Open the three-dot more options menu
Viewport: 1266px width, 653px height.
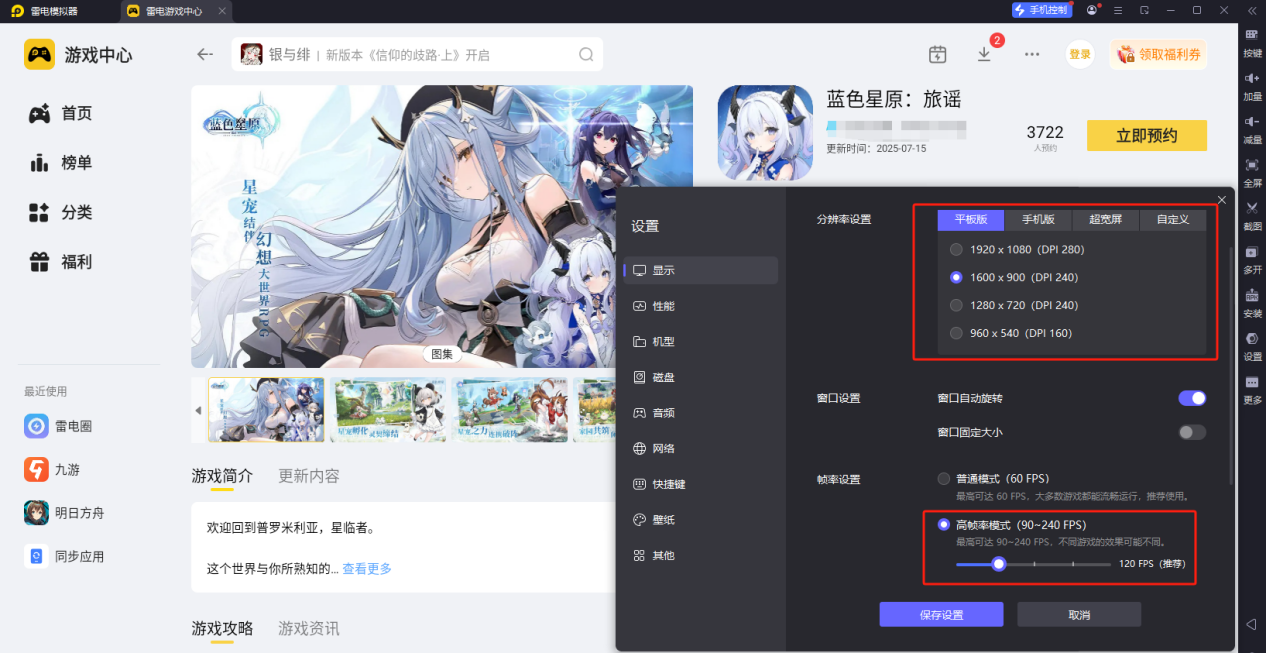tap(1032, 54)
